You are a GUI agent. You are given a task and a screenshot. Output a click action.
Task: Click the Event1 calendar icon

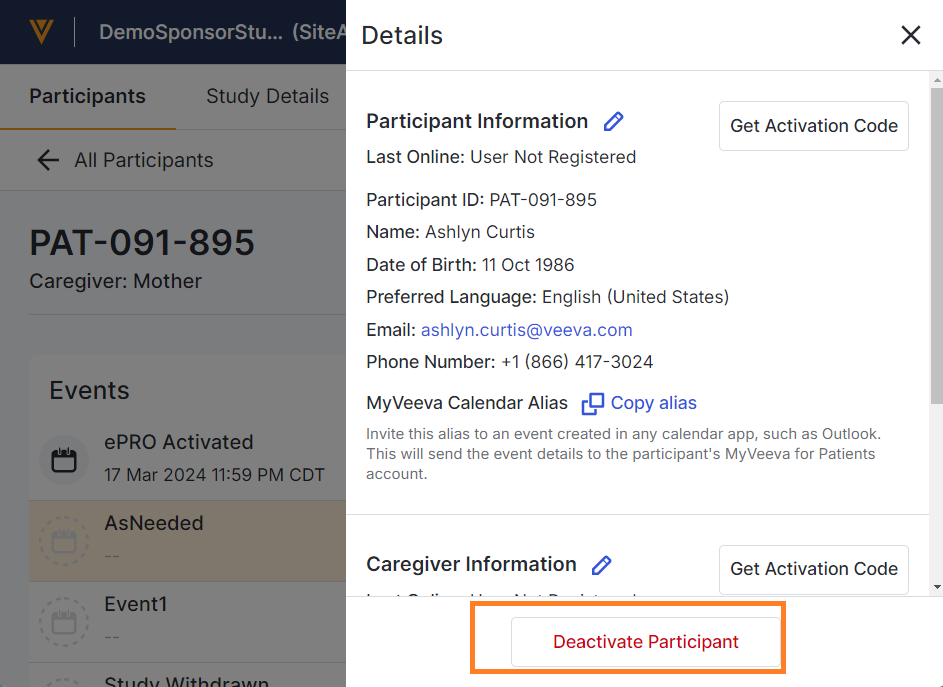64,622
